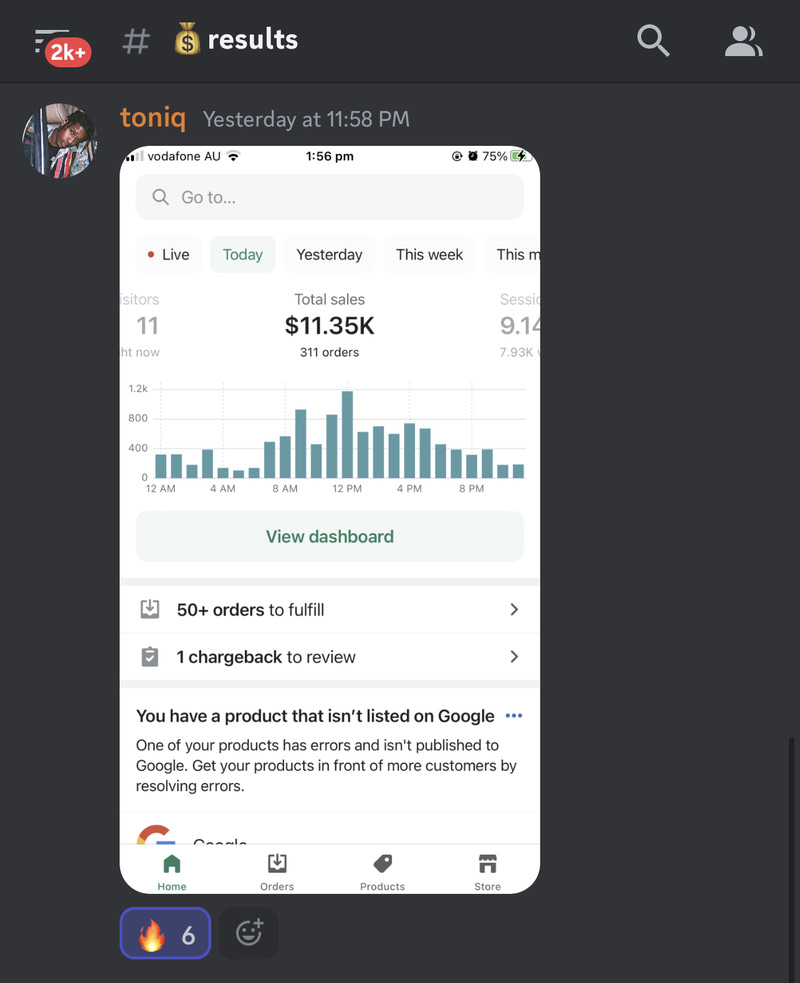Go to the Home tab icon

pos(172,864)
